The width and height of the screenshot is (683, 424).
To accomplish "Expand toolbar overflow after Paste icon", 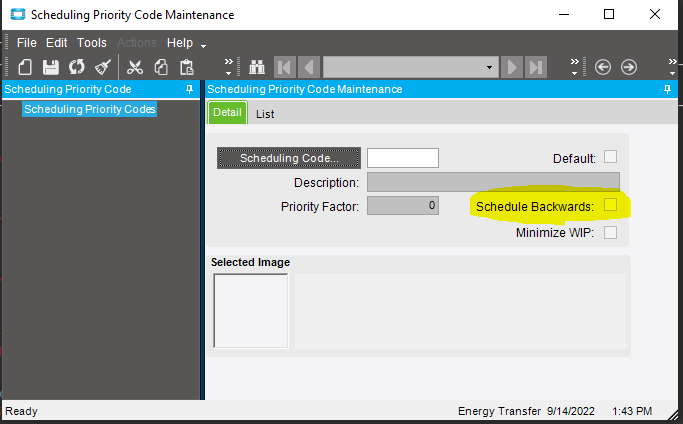I will pyautogui.click(x=229, y=67).
